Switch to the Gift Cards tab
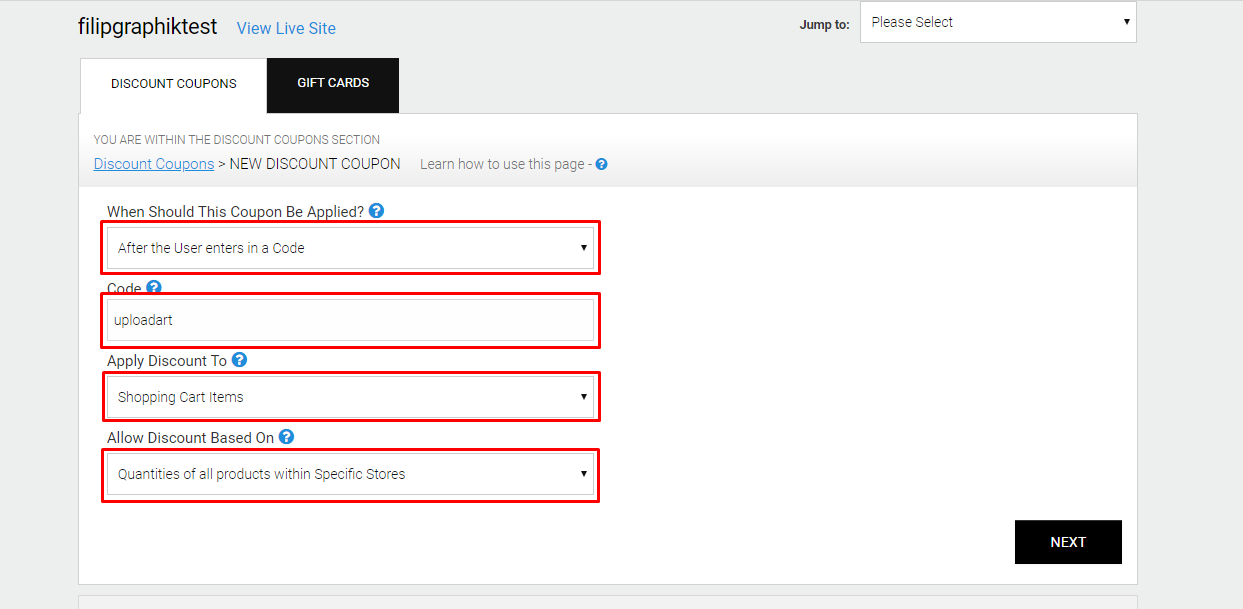Screen dimensions: 1243x609 (x=333, y=84)
